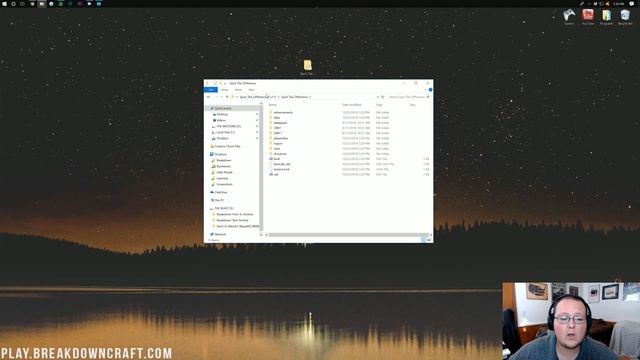Expand the ribbon with the chevron
The image size is (640, 360).
[425, 90]
